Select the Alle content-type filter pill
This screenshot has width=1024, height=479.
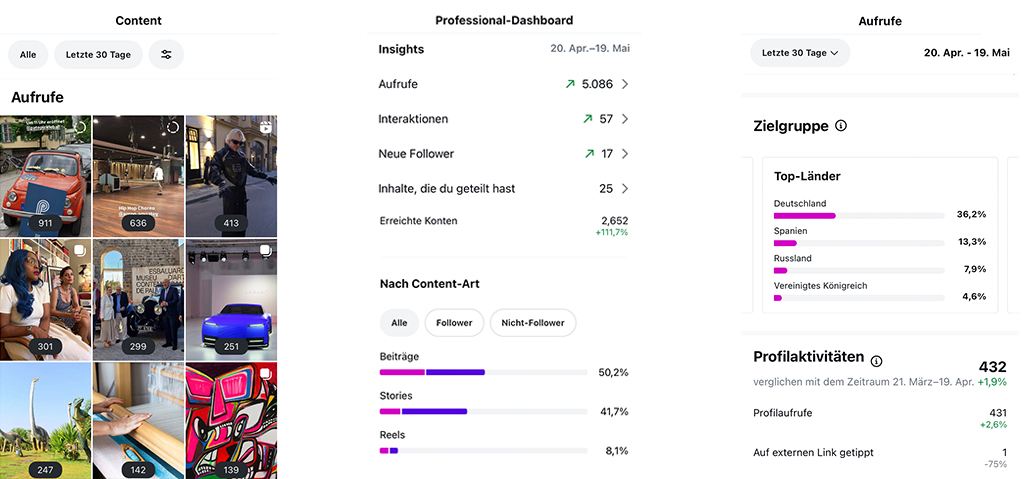(399, 323)
